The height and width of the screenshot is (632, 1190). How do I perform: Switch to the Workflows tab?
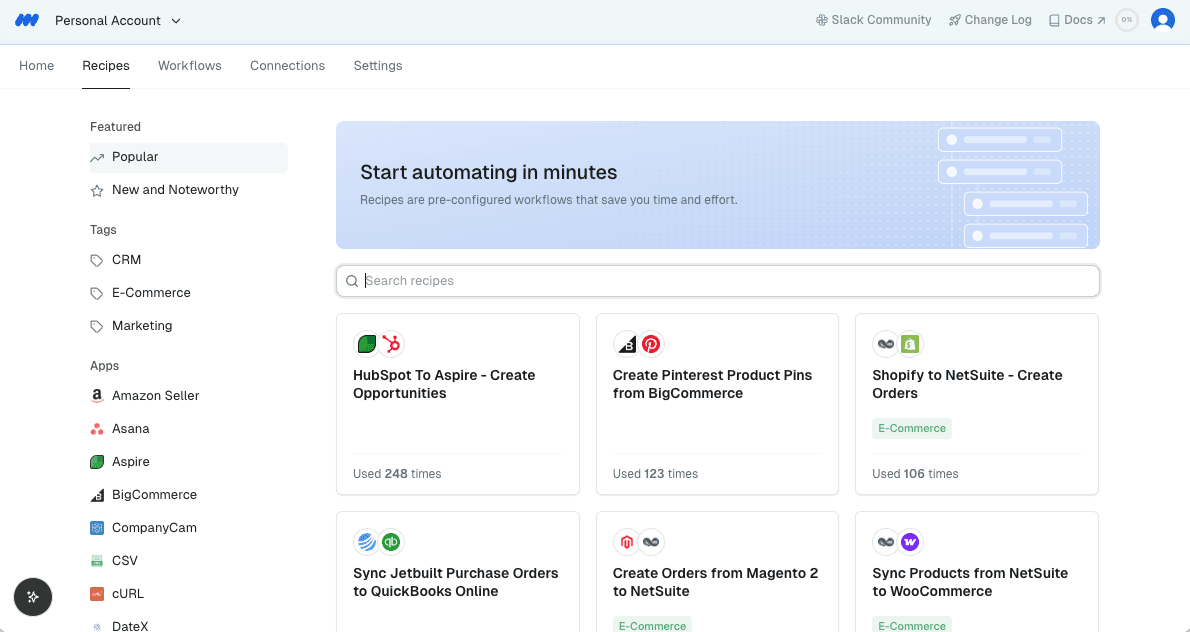190,66
